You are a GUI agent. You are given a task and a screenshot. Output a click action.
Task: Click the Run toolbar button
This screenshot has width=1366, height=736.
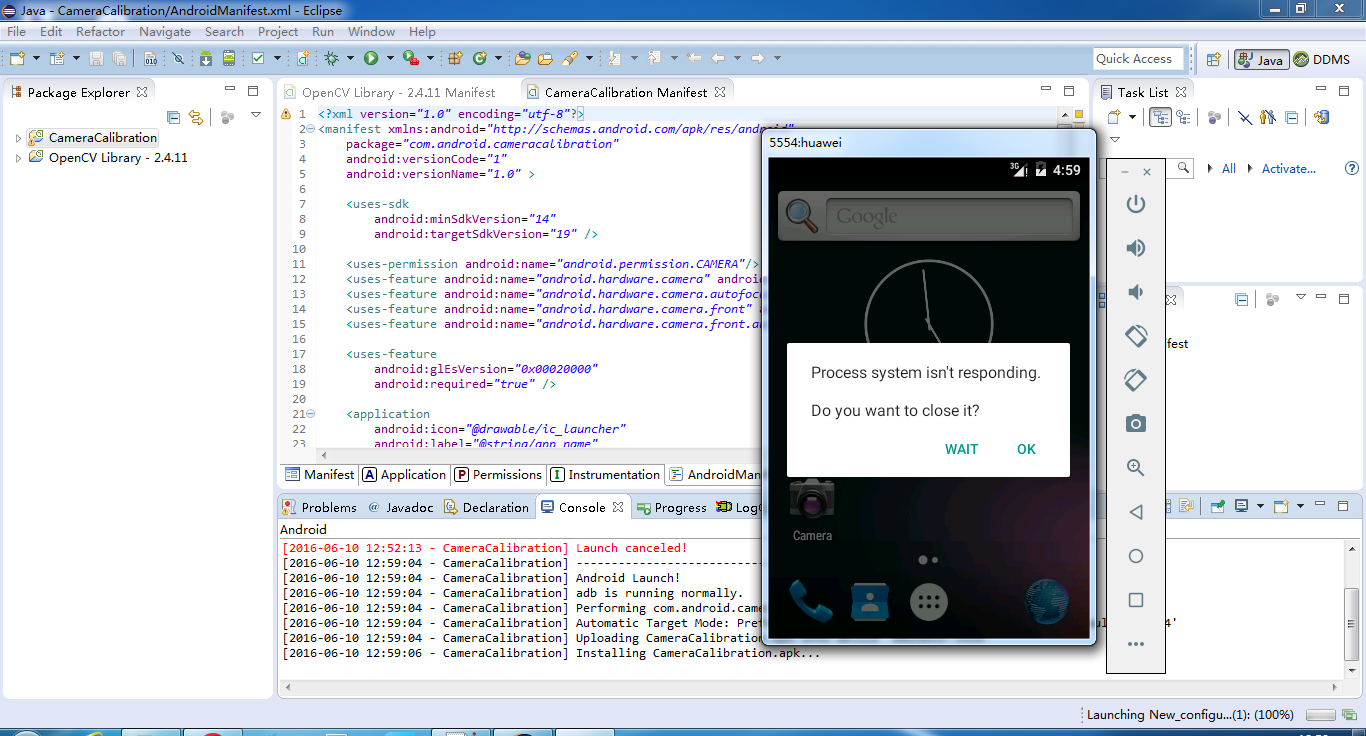371,59
